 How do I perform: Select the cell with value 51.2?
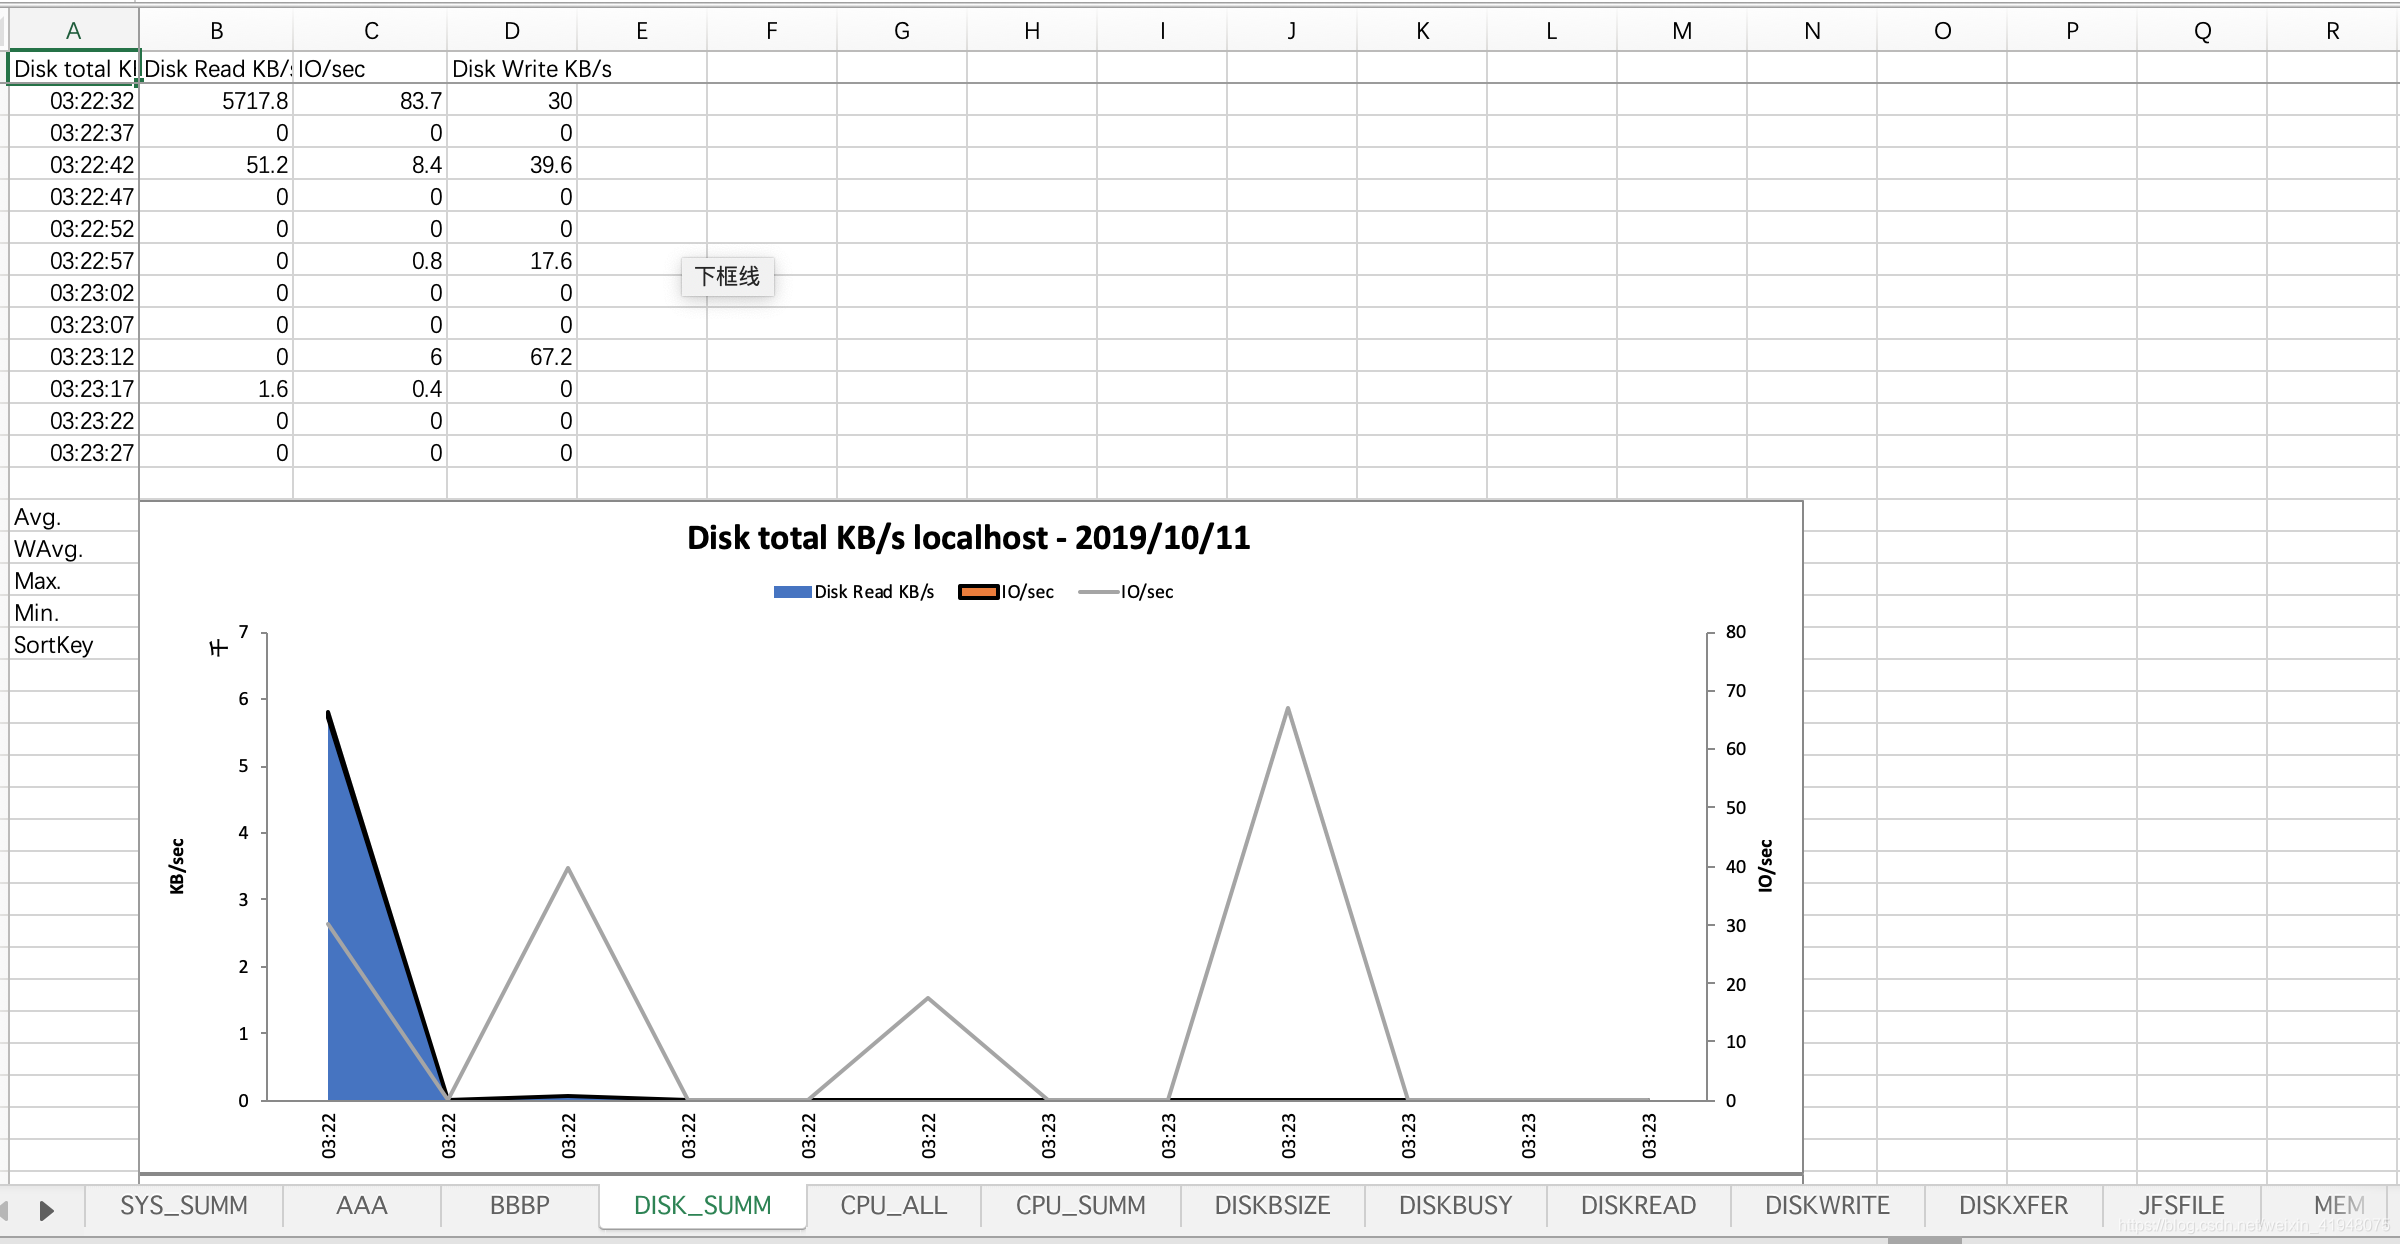tap(216, 164)
